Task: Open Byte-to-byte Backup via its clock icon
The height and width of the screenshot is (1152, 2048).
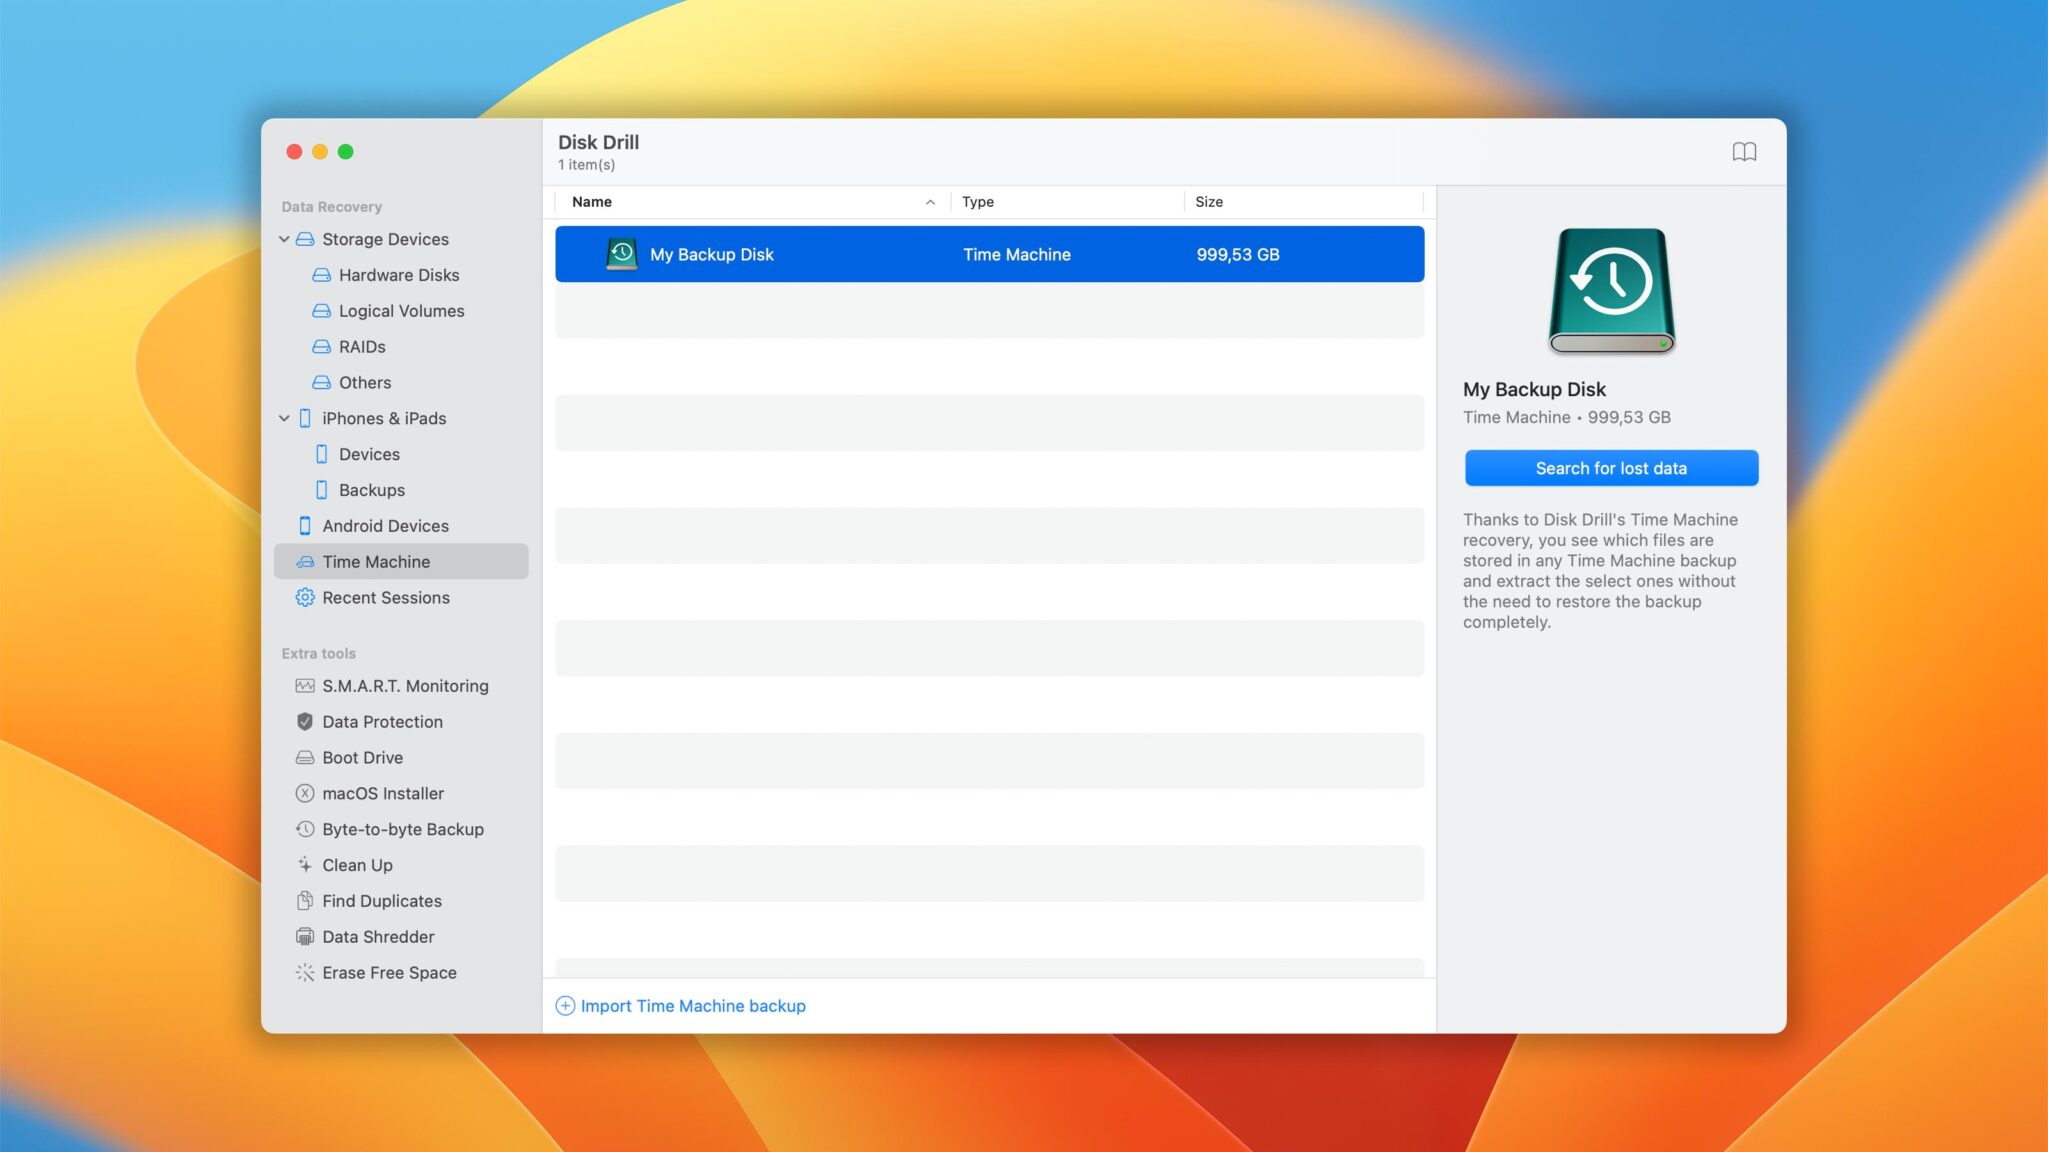Action: coord(305,829)
